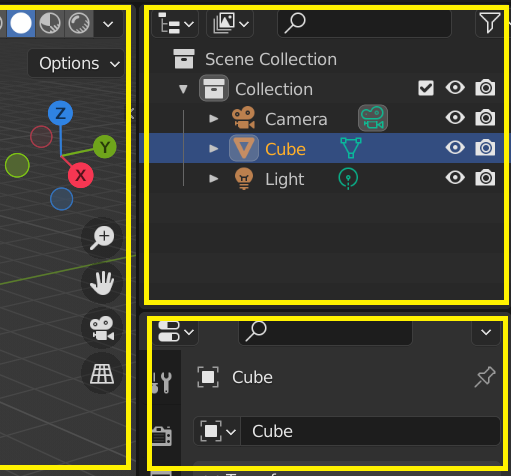Expand the Light tree item
Image resolution: width=511 pixels, height=476 pixels.
(x=214, y=179)
